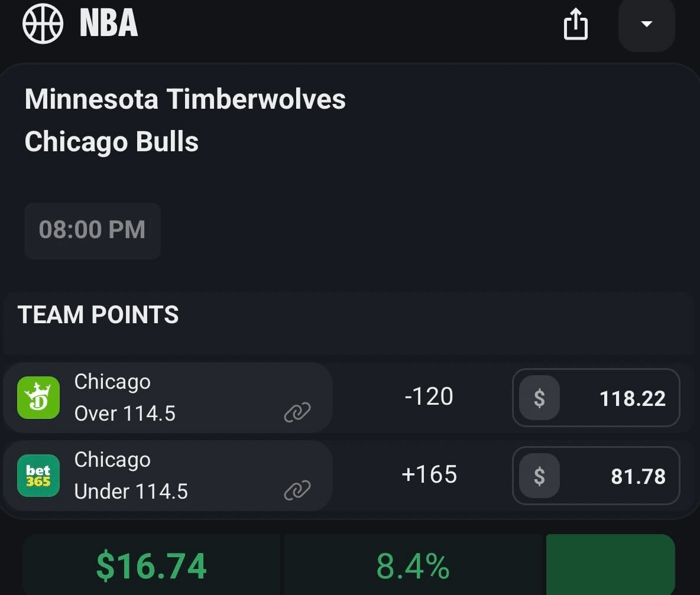This screenshot has width=700, height=595.
Task: Tap the $16.74 profit amount
Action: 151,566
